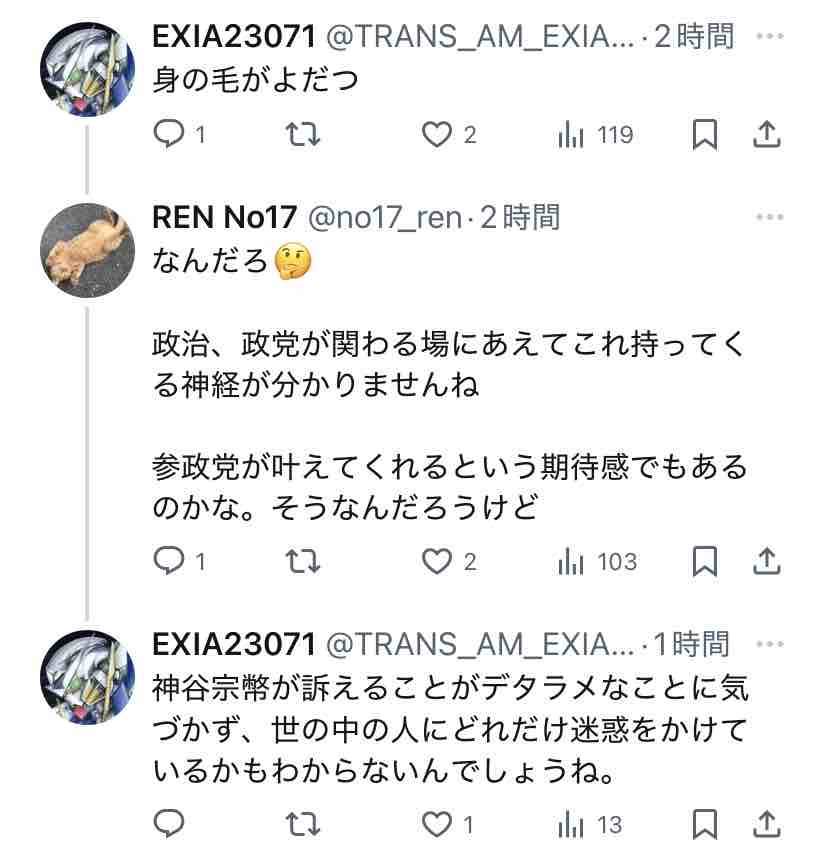
Task: Reply to EXIA23071's first tweet
Action: click(x=178, y=134)
